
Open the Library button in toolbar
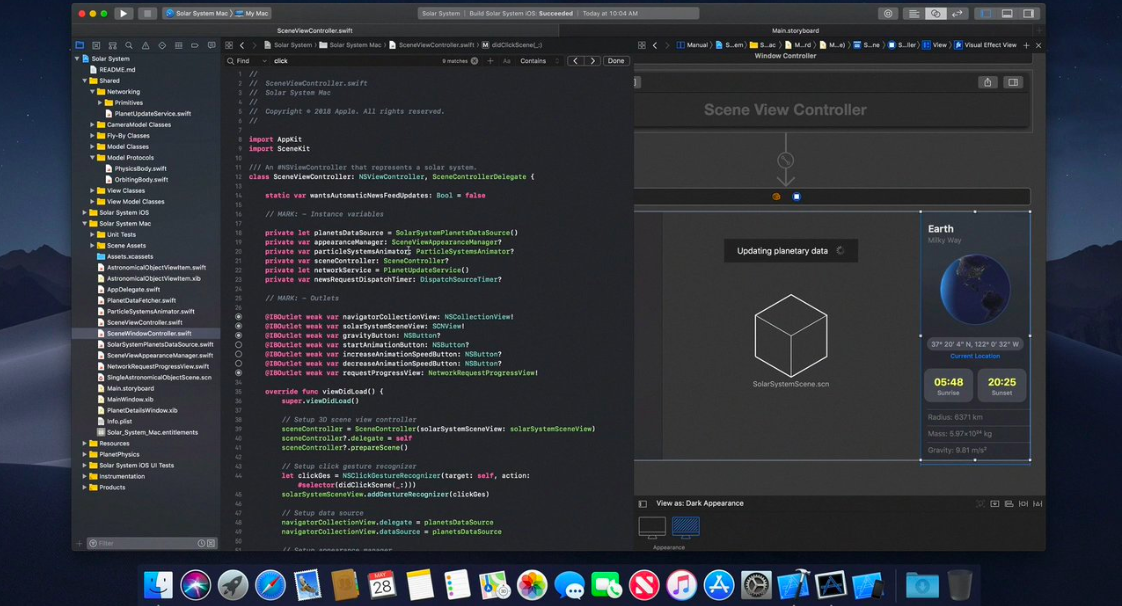point(888,13)
